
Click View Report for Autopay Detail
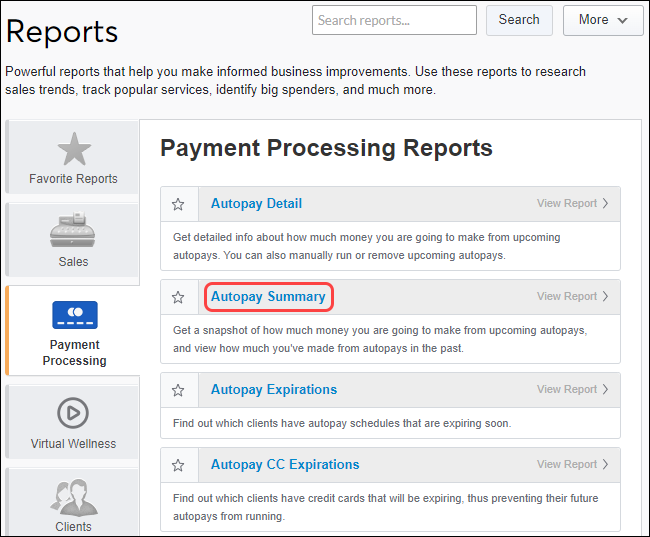572,203
